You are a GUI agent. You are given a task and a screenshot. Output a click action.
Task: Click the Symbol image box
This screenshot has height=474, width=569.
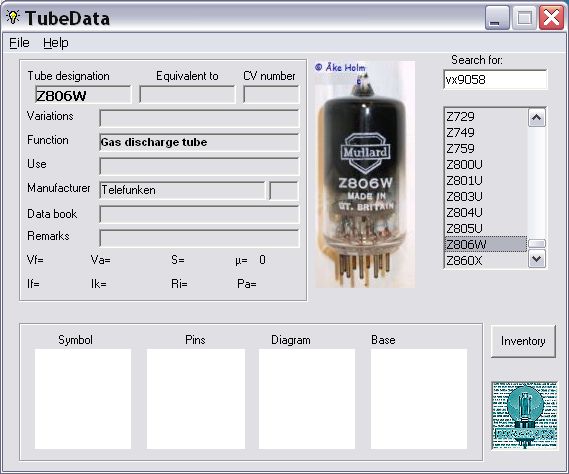tap(83, 399)
